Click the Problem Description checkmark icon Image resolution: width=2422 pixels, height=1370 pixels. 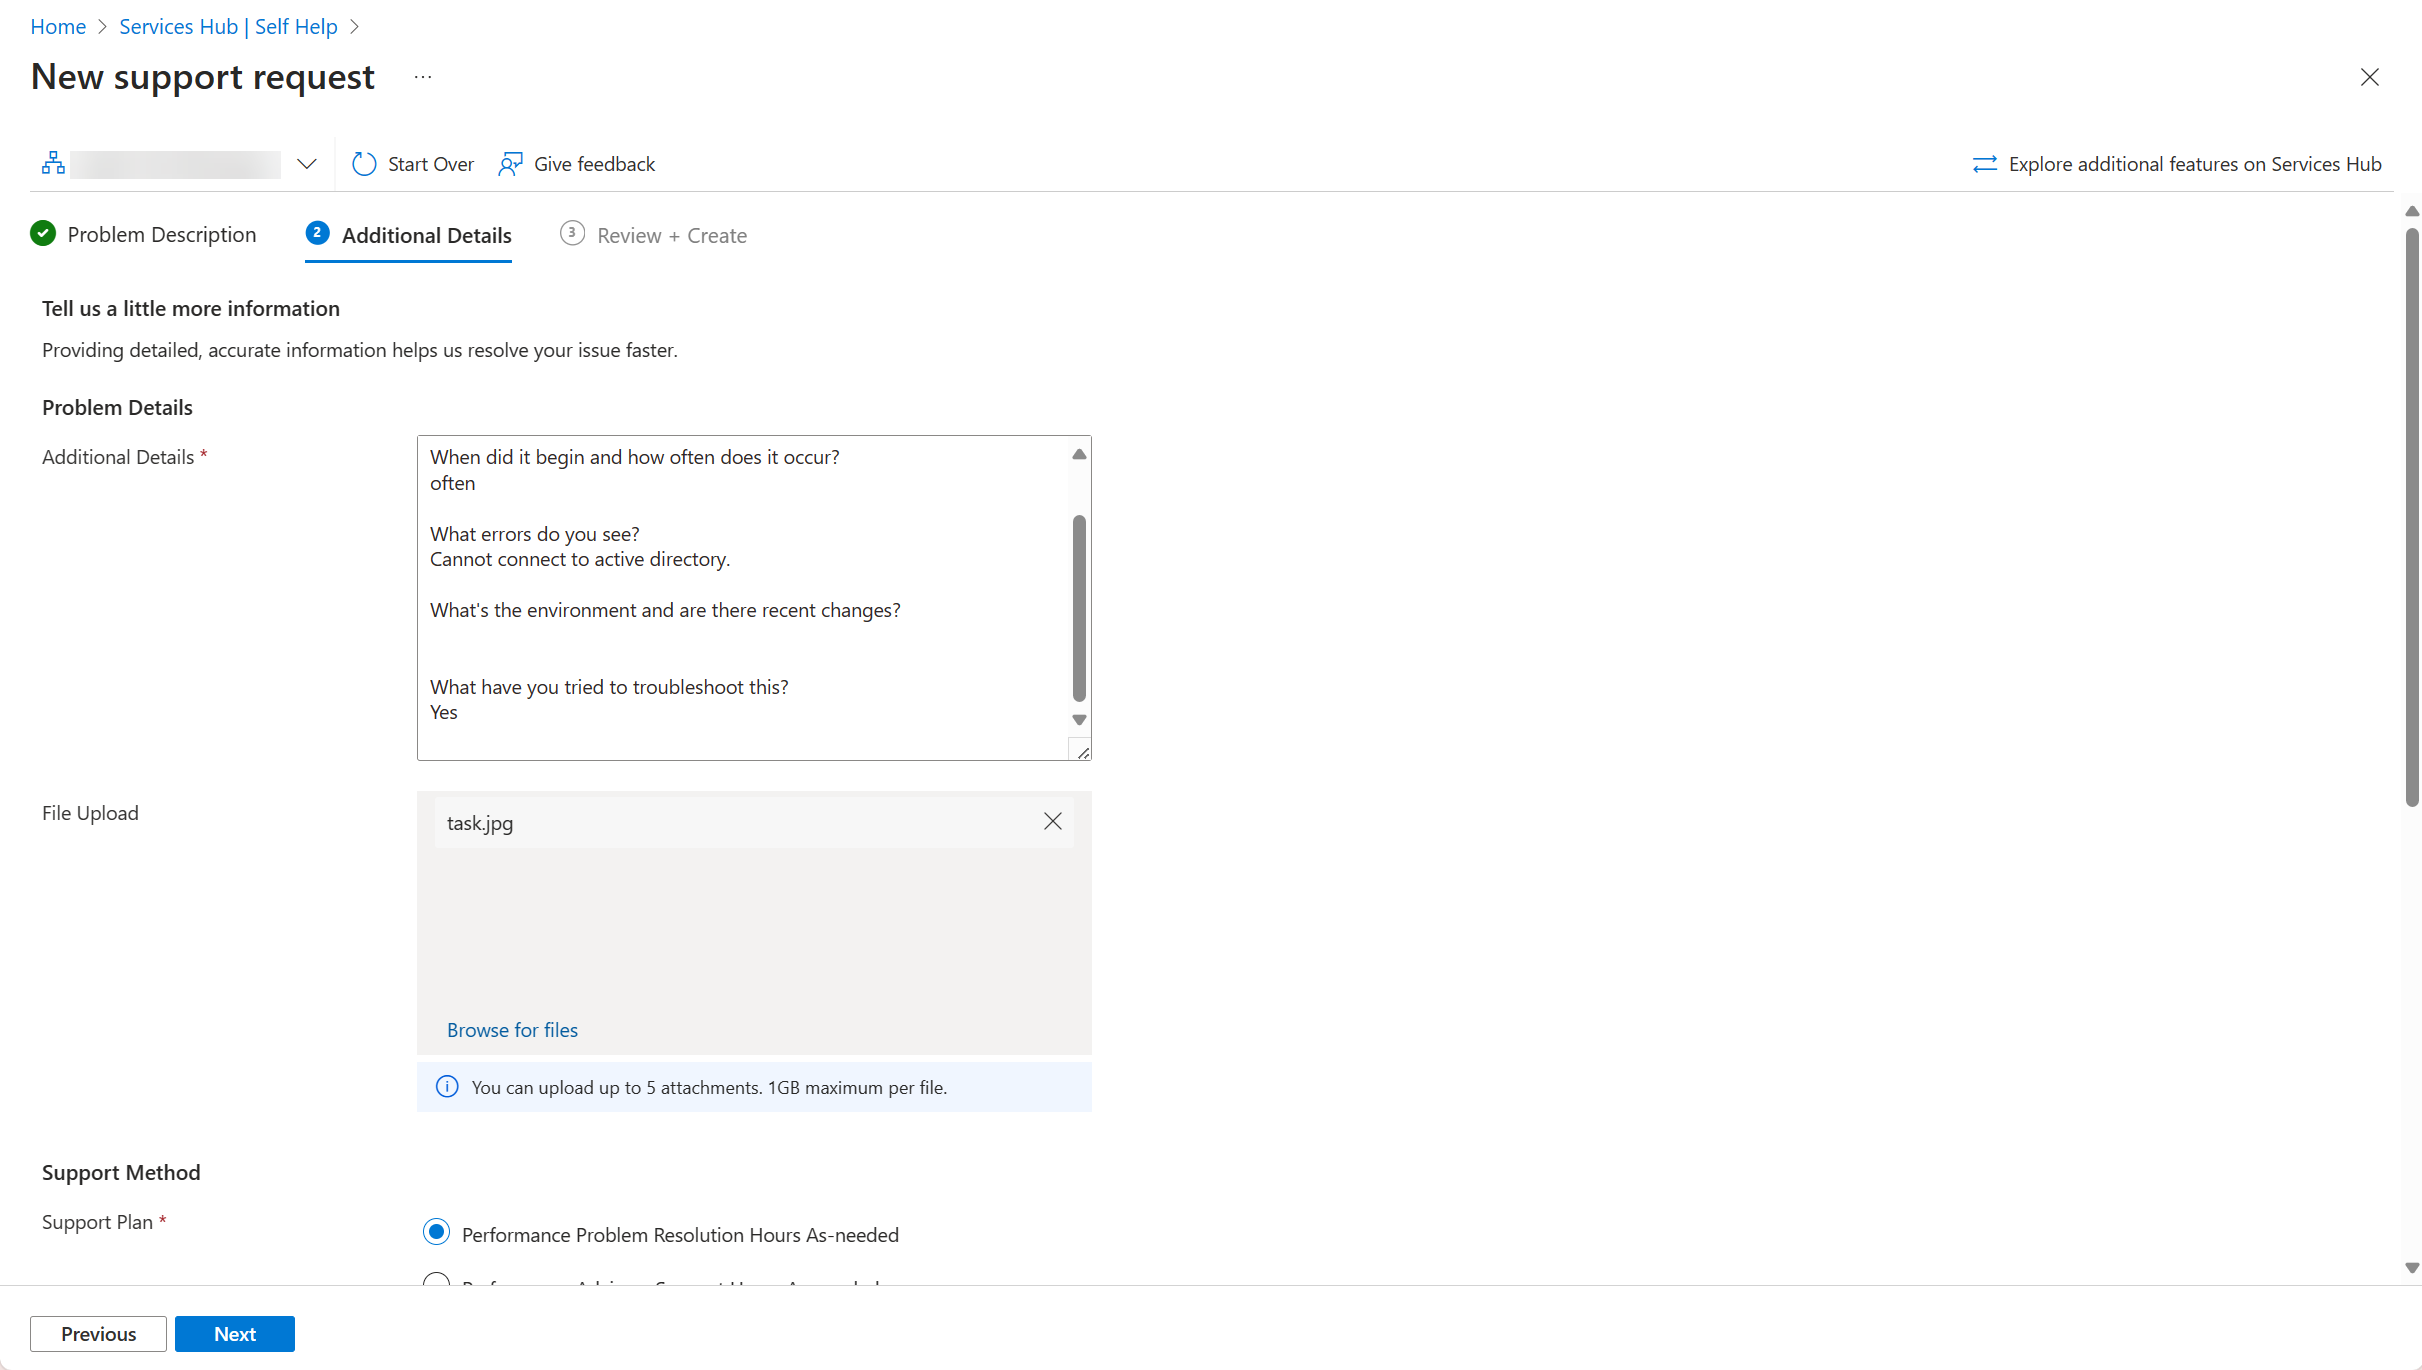point(43,234)
